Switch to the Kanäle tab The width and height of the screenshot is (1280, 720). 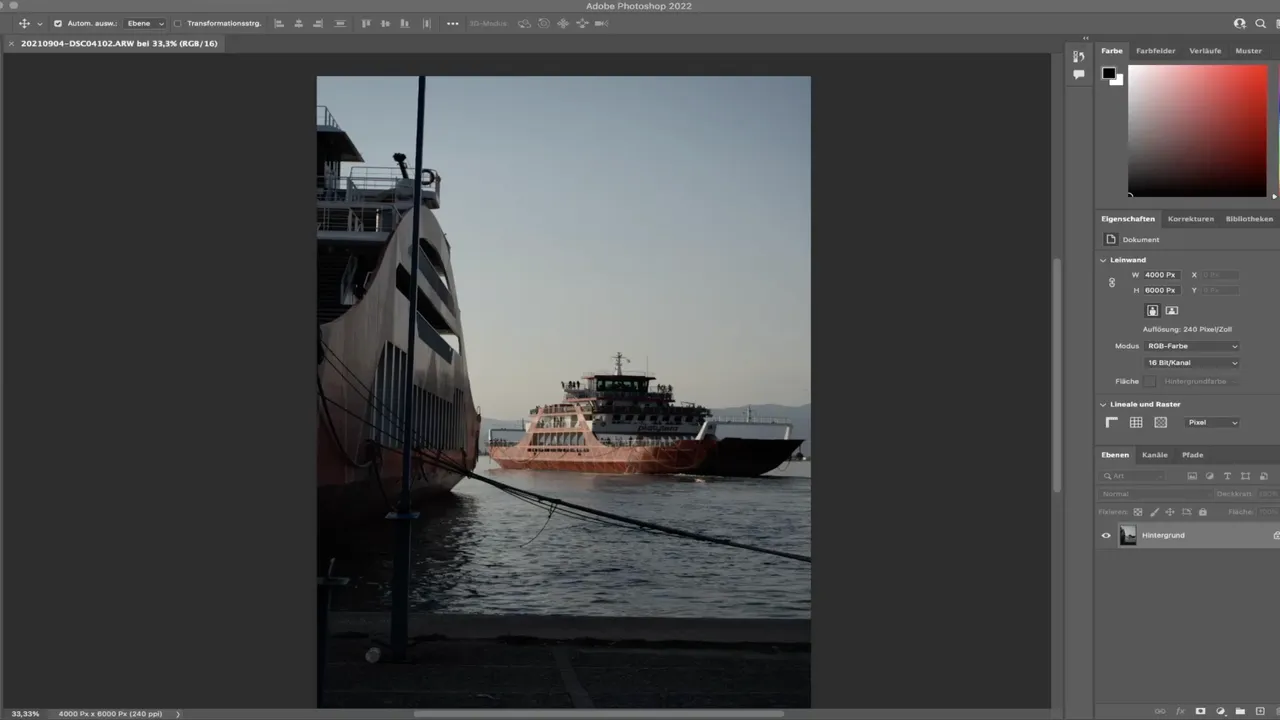click(1155, 455)
